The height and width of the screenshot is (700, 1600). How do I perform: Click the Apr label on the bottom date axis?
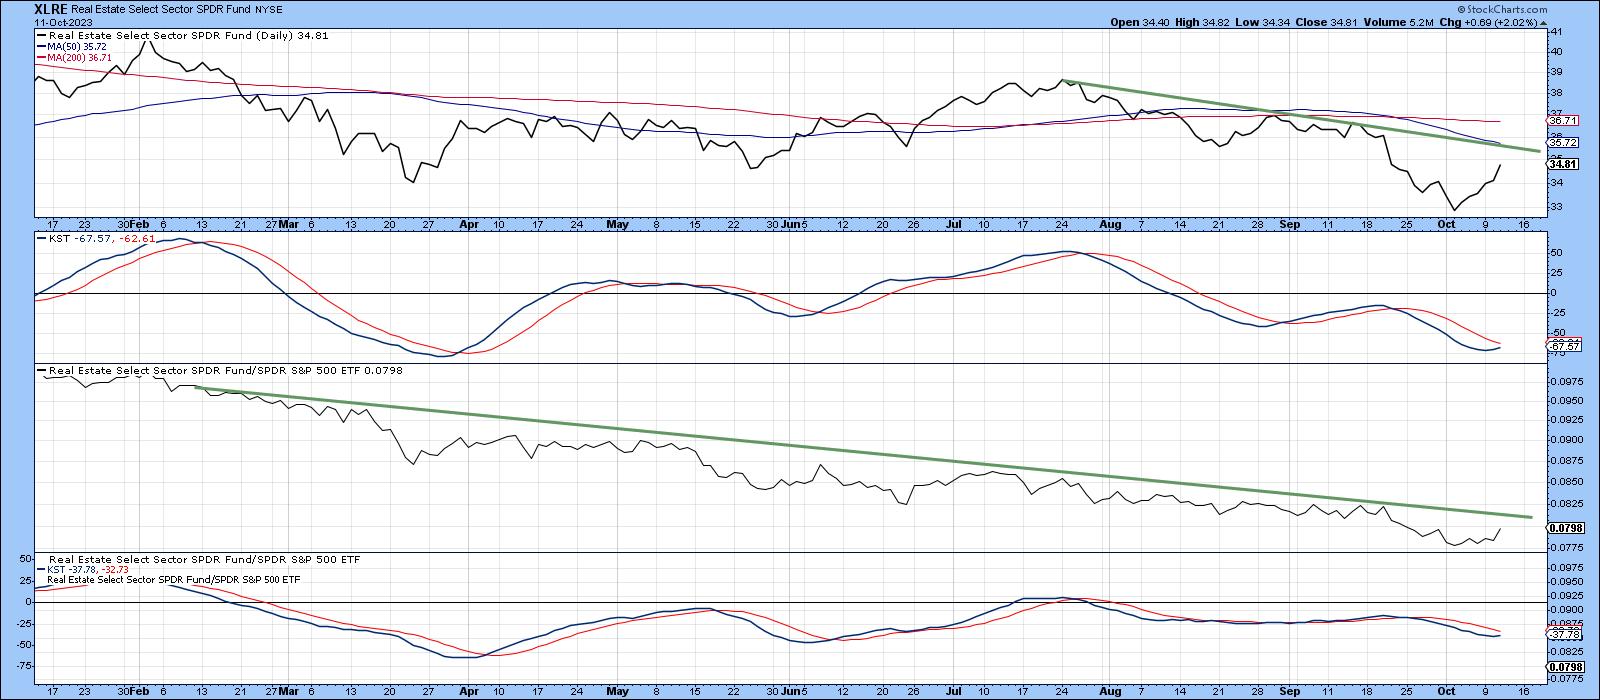coord(468,691)
